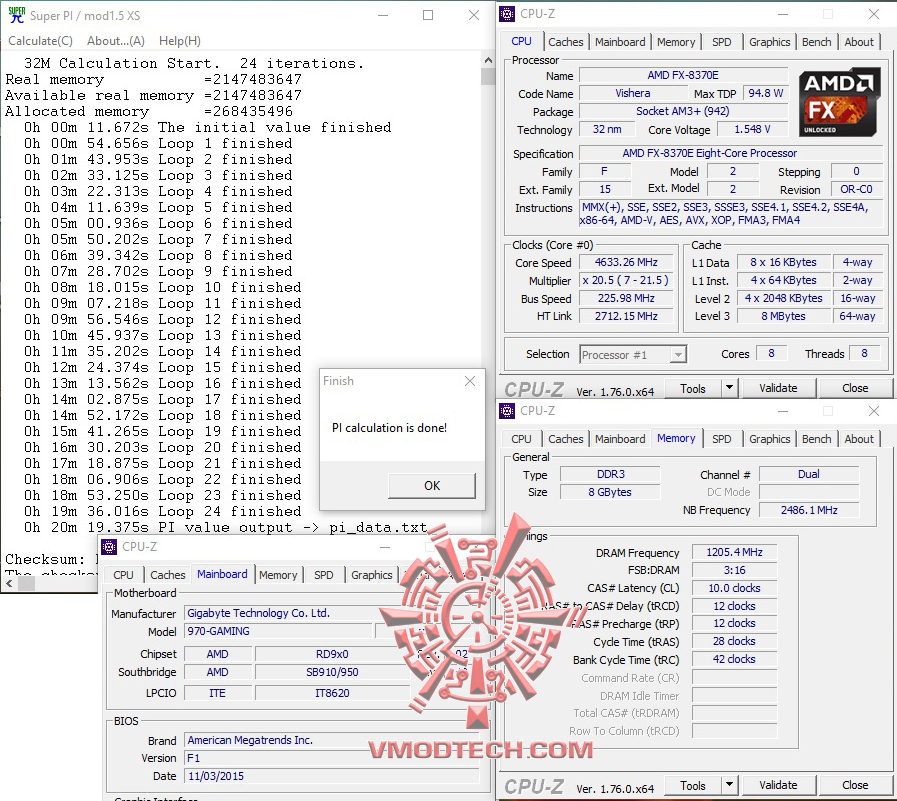Select Memory tab in Mainboard CPU-Z window

pos(278,575)
